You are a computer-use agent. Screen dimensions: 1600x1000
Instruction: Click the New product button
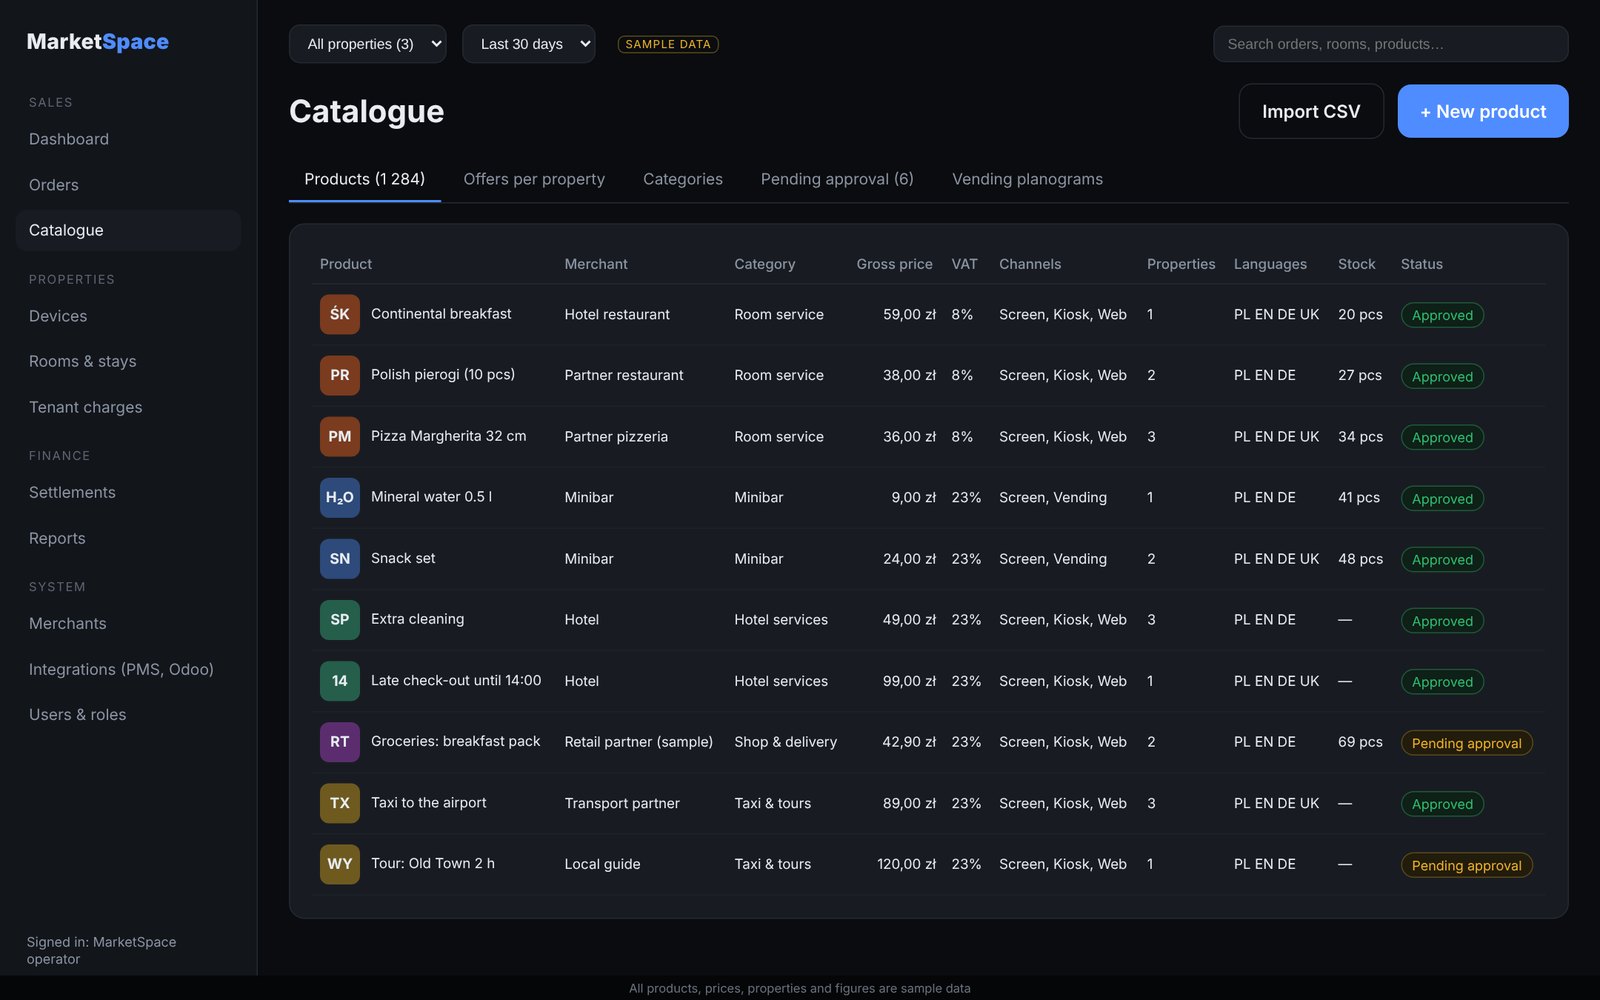(x=1483, y=111)
